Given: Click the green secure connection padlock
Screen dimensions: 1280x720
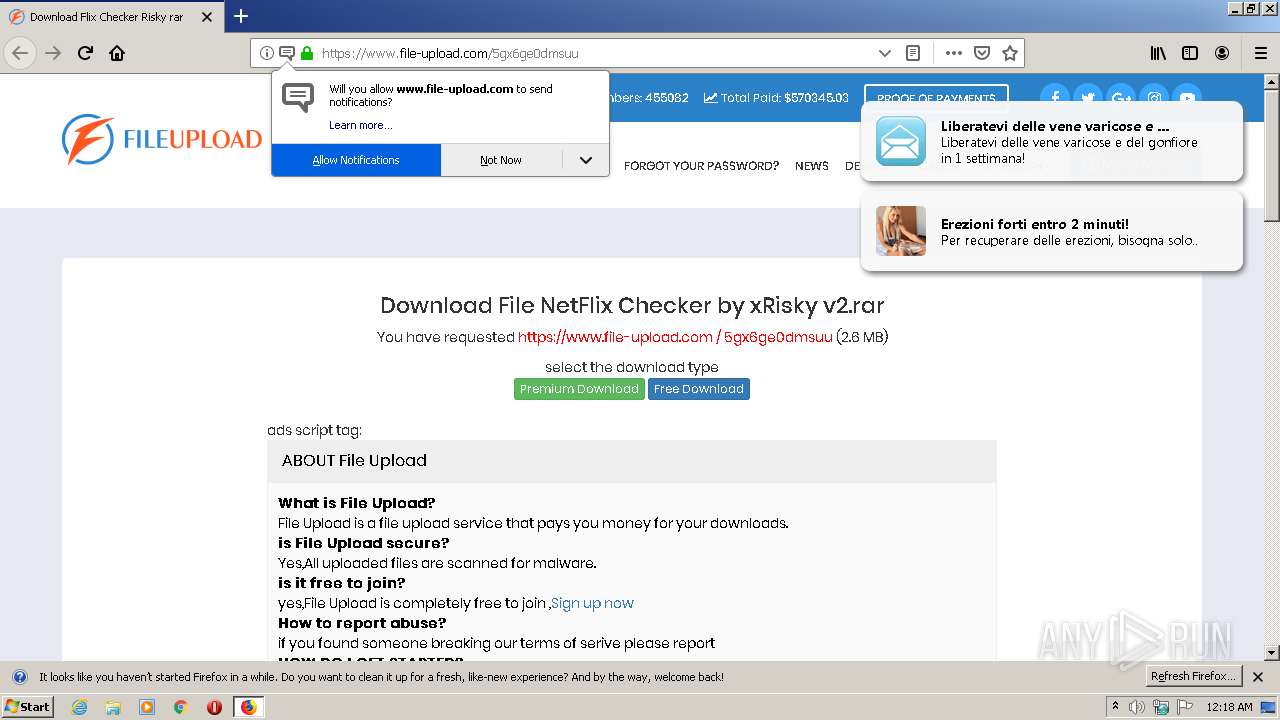Looking at the screenshot, I should pos(307,53).
